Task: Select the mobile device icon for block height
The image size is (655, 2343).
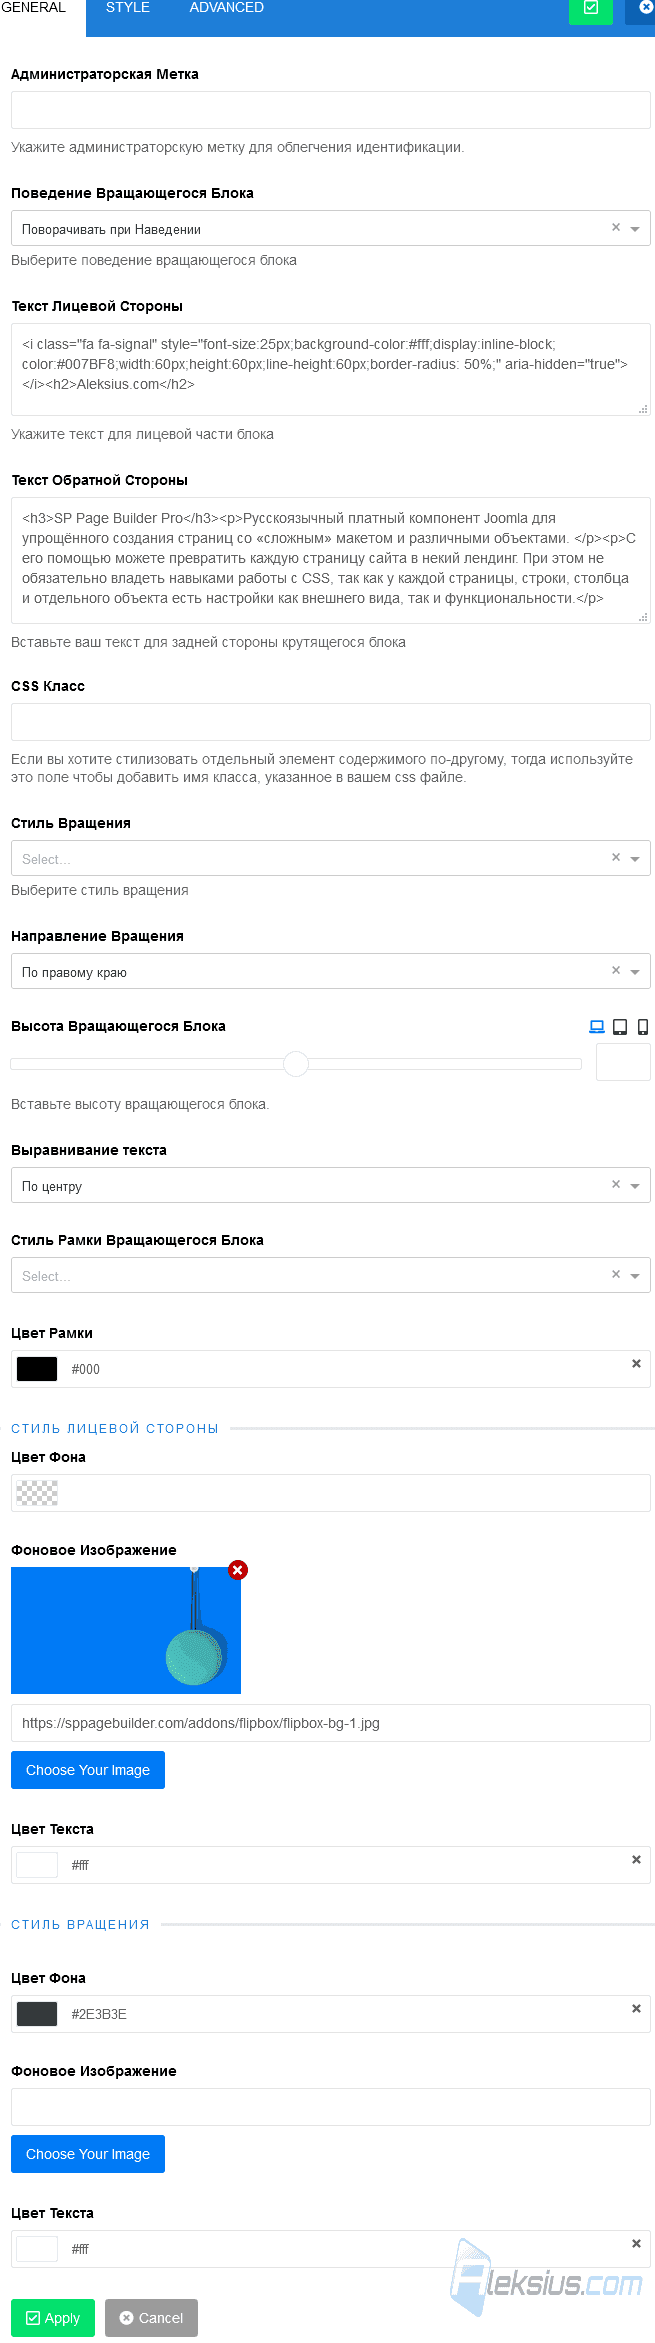Action: click(x=643, y=1026)
